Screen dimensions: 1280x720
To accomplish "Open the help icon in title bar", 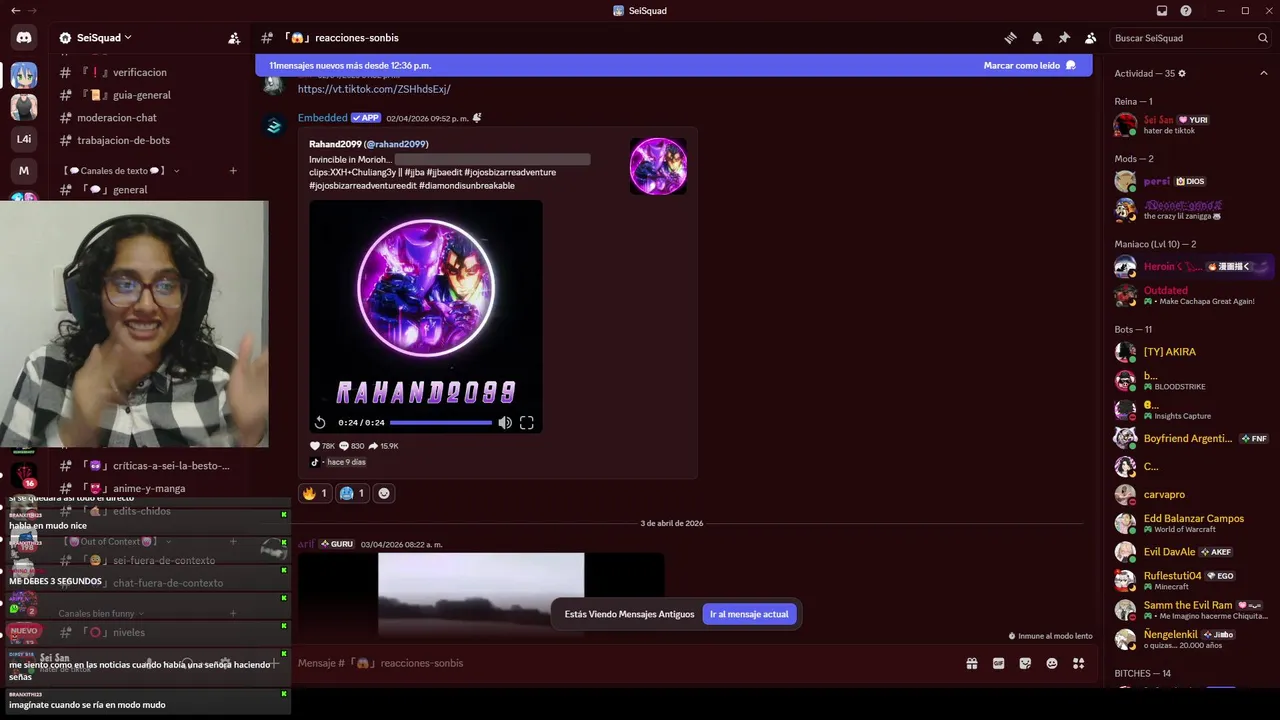I will pos(1186,11).
